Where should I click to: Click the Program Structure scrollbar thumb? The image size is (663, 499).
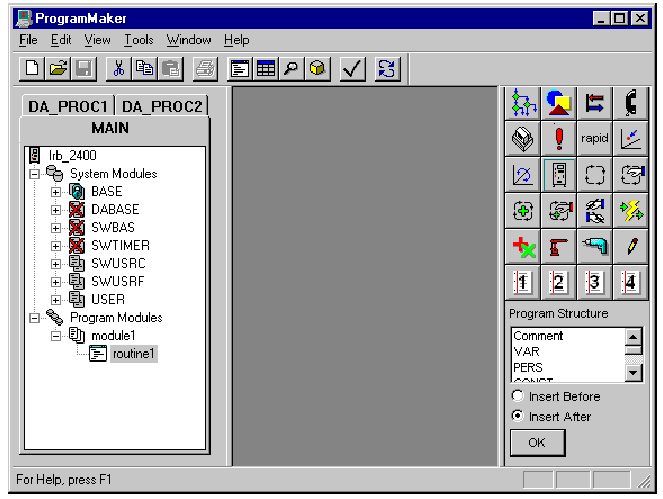[633, 351]
